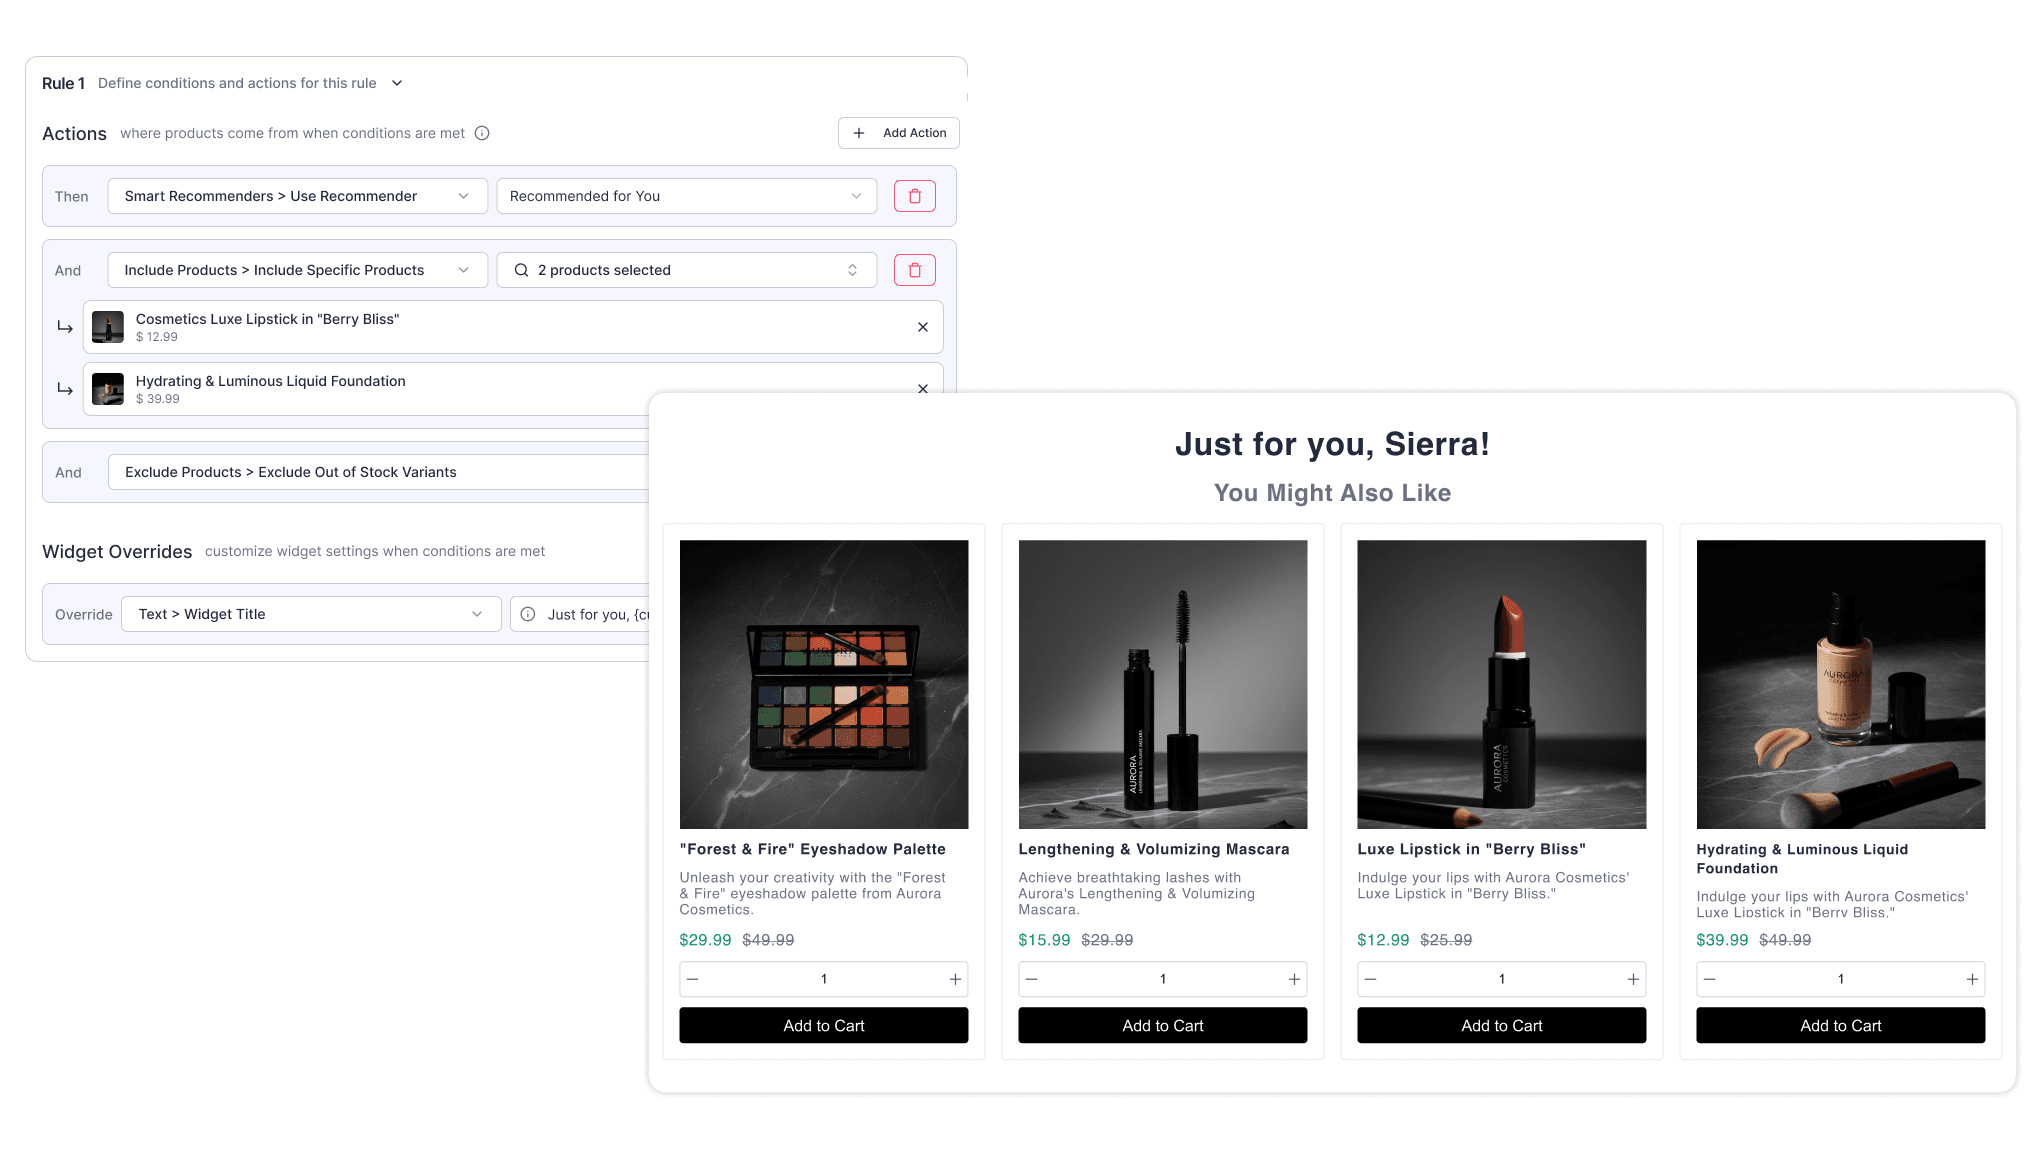Remove Luxe Lipstick in Berry Bliss from selected products
The height and width of the screenshot is (1150, 2044).
click(x=922, y=327)
